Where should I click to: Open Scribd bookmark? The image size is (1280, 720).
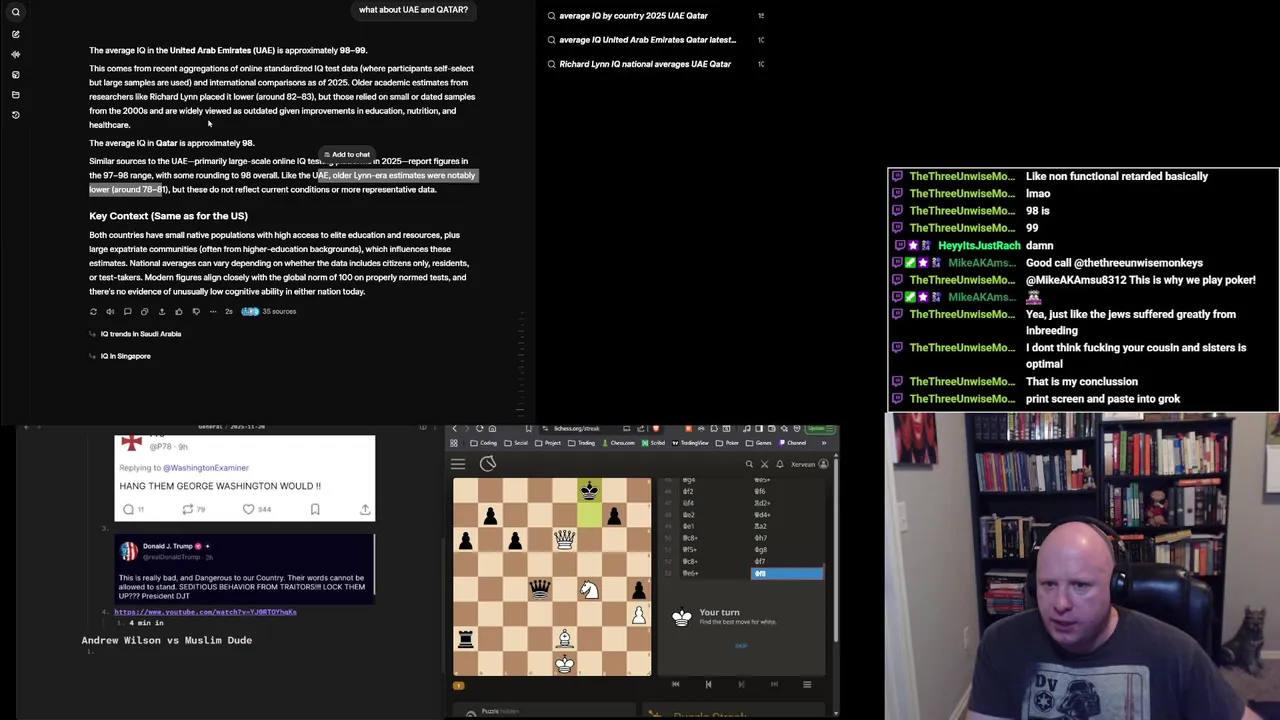[653, 443]
